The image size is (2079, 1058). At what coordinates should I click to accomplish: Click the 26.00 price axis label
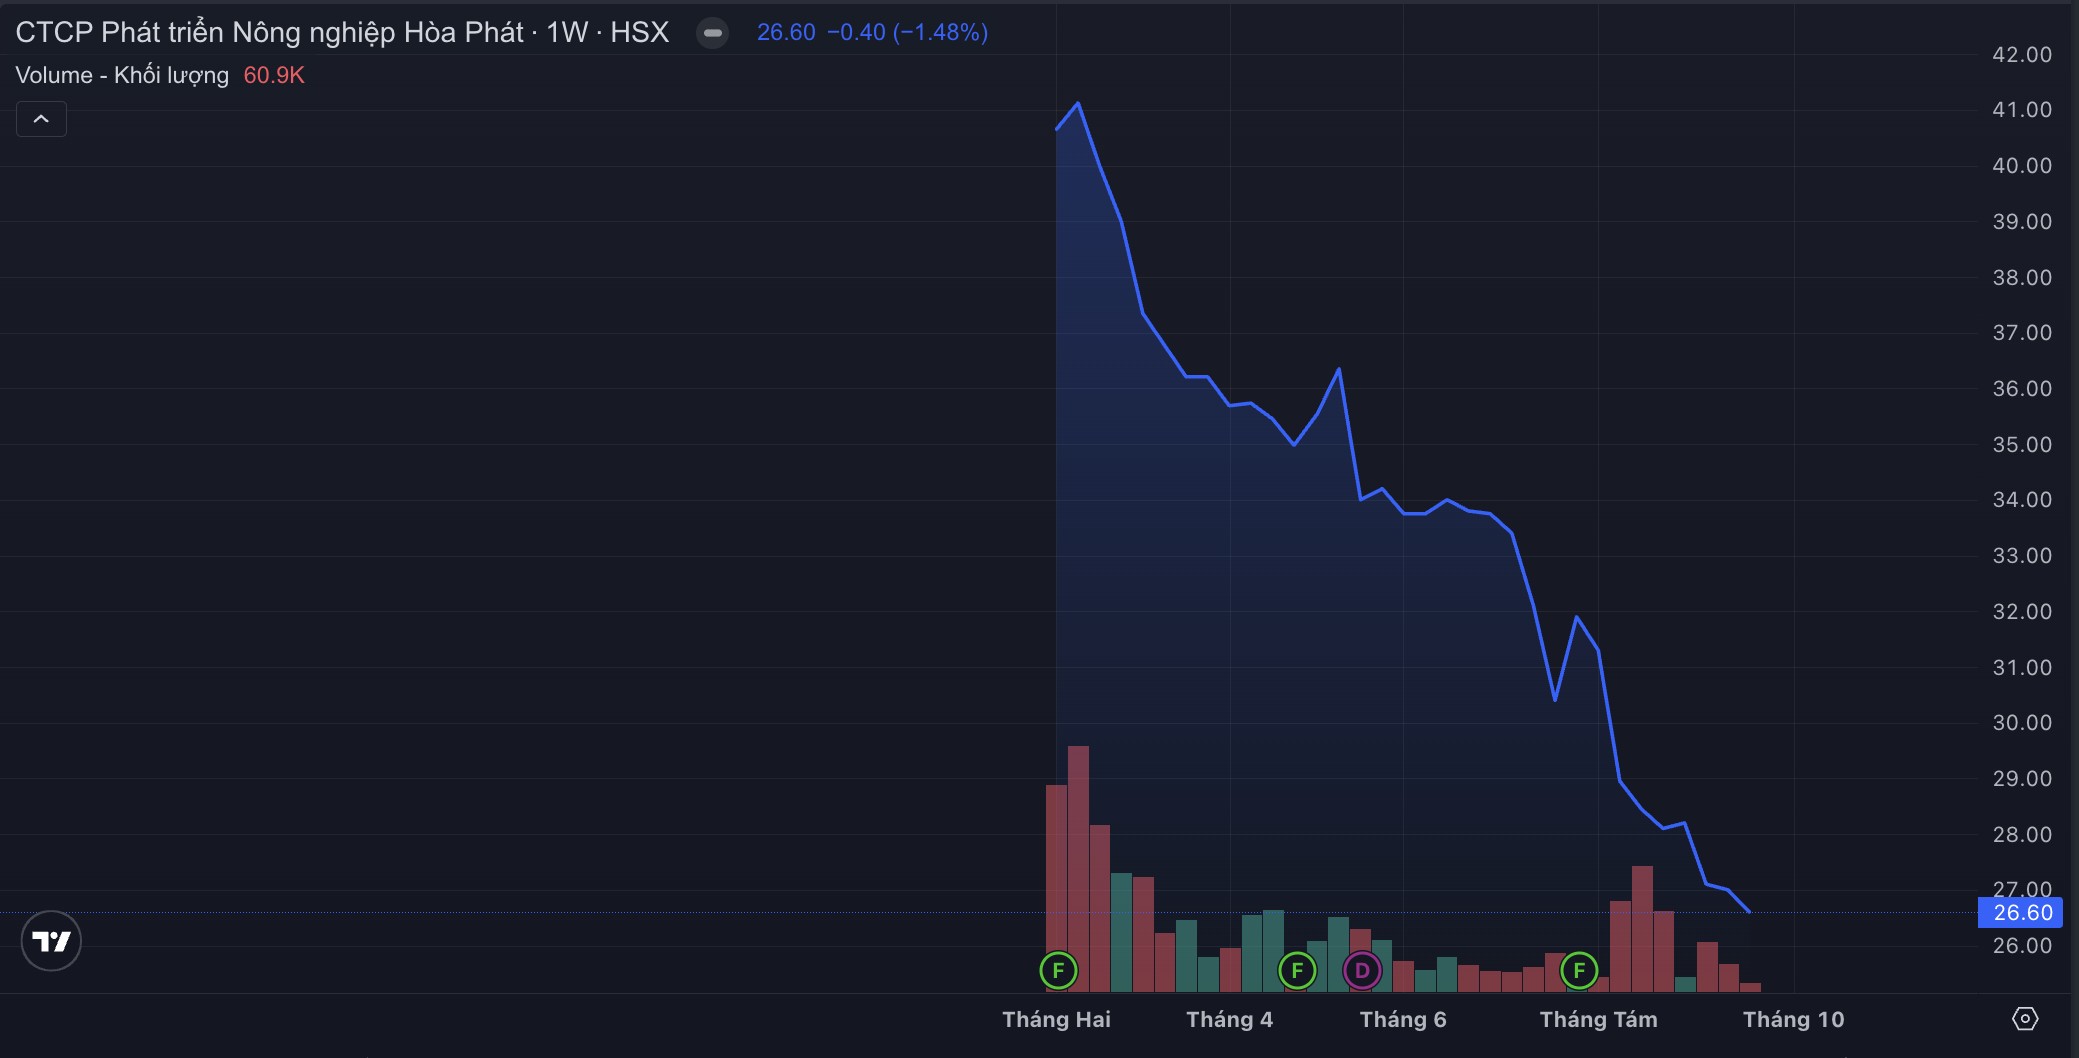[2022, 946]
